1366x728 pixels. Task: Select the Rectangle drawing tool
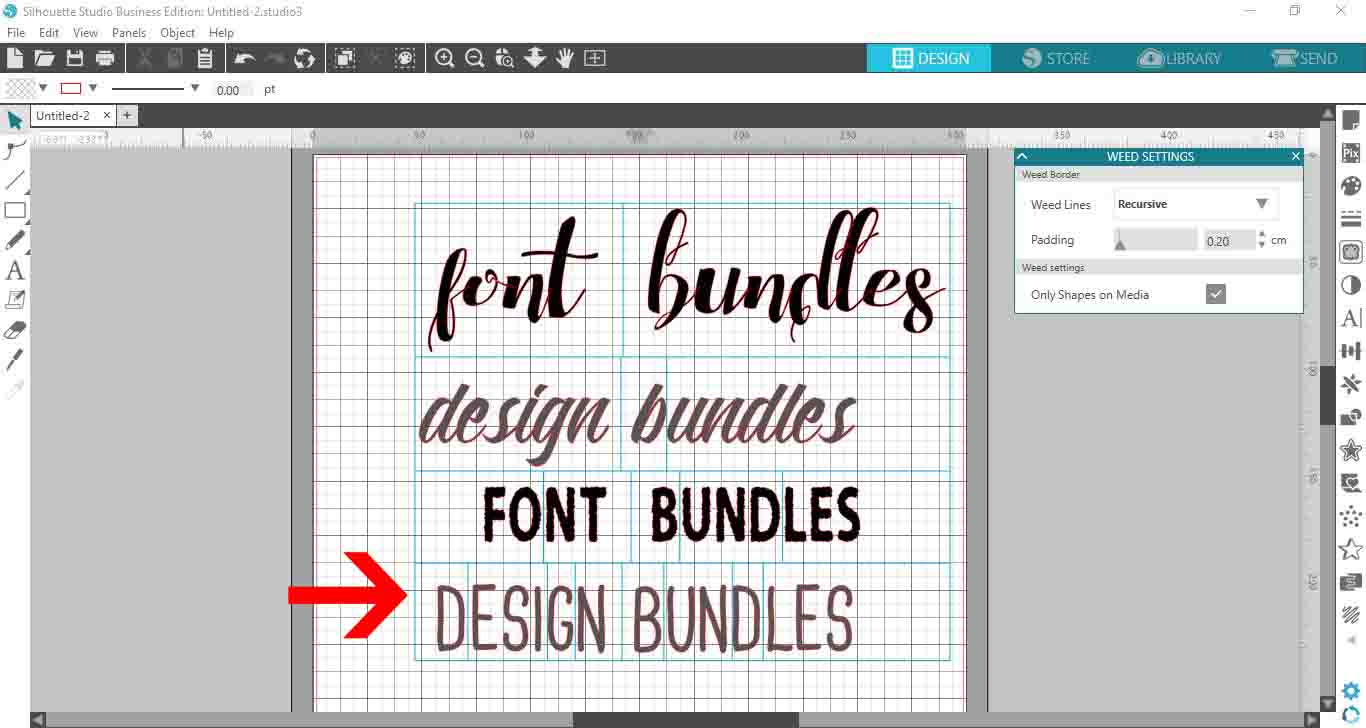[15, 210]
